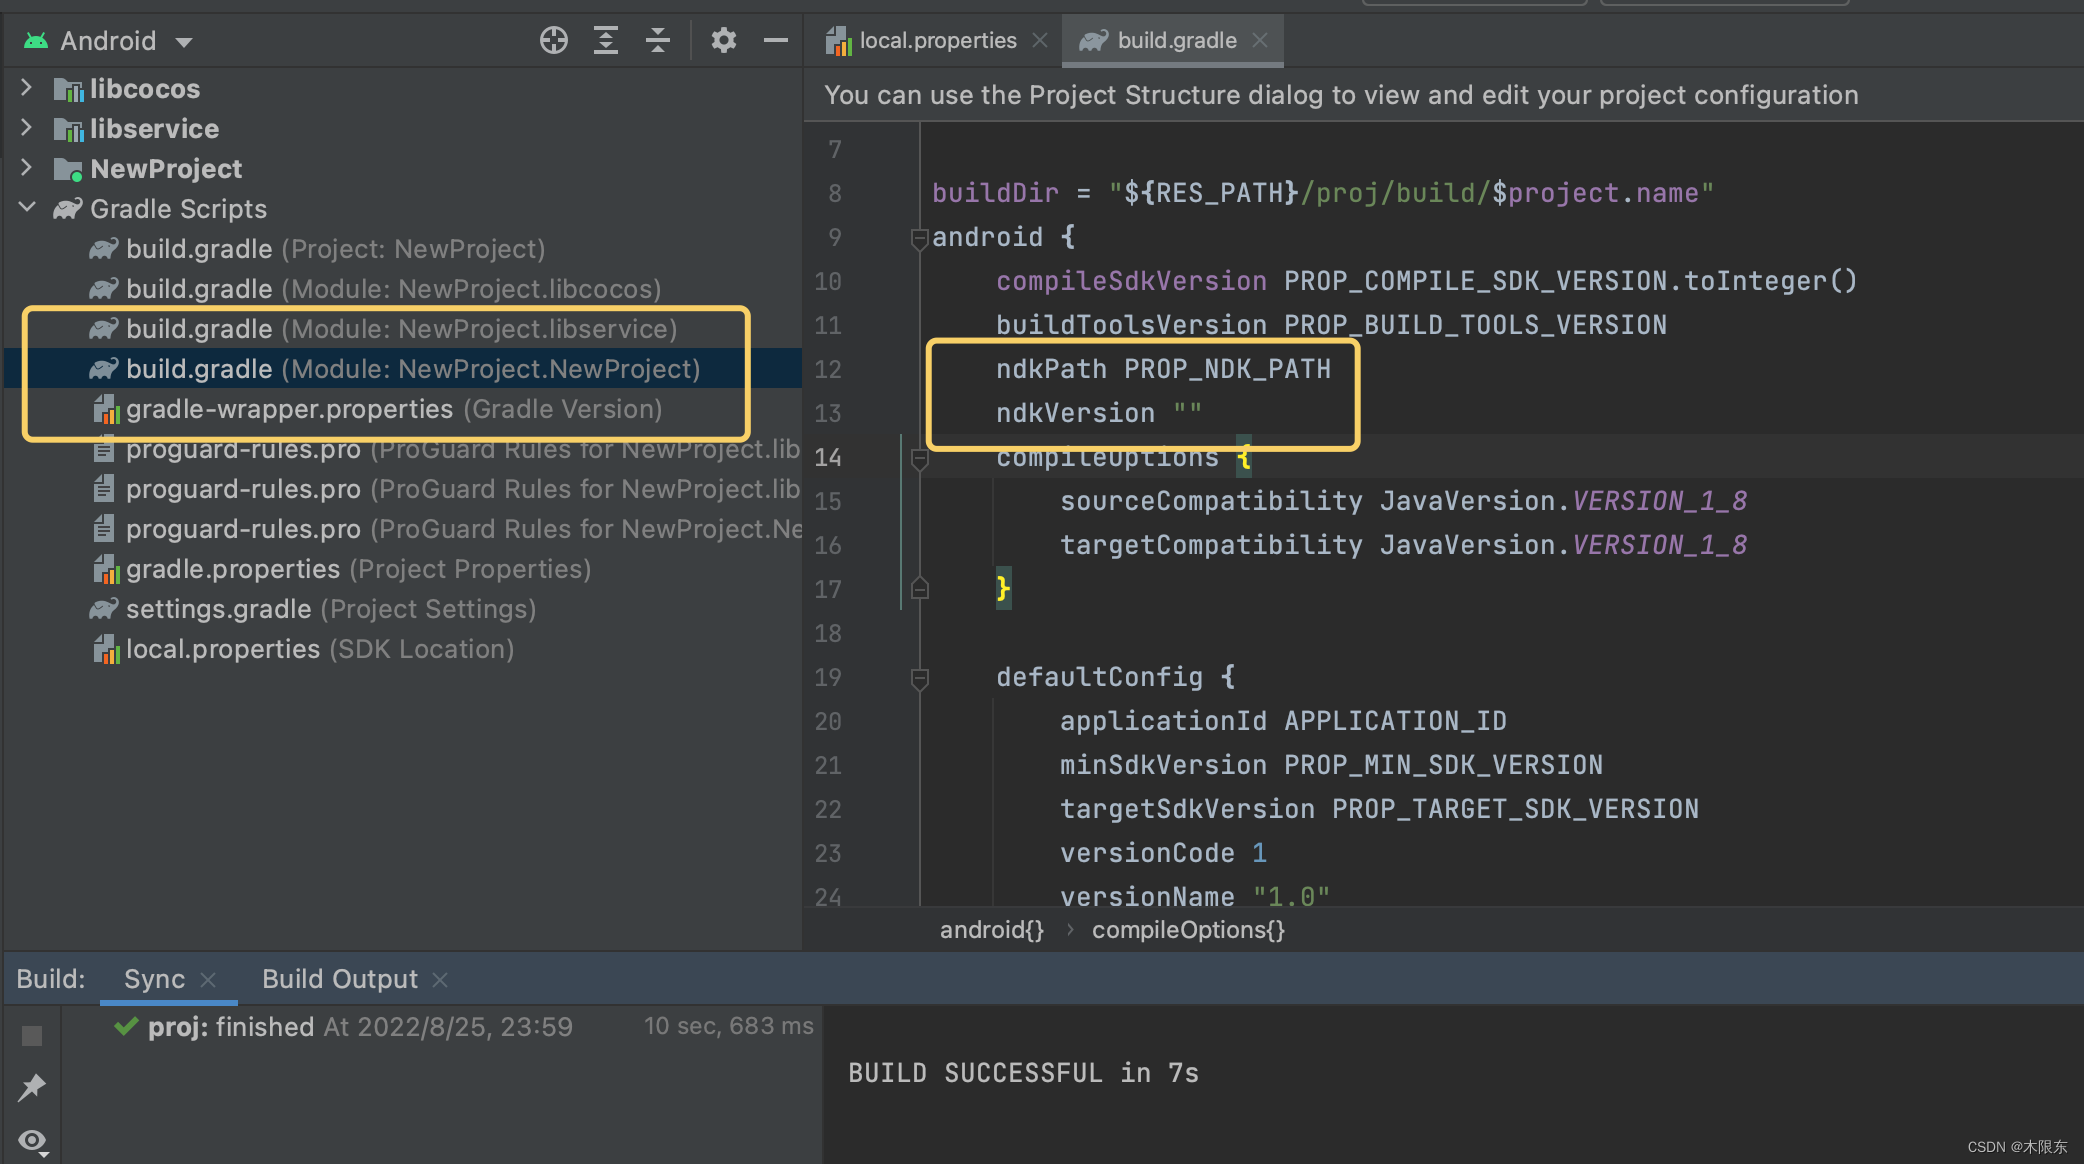Click the Expand All icon in project toolbar
This screenshot has width=2084, height=1164.
605,40
